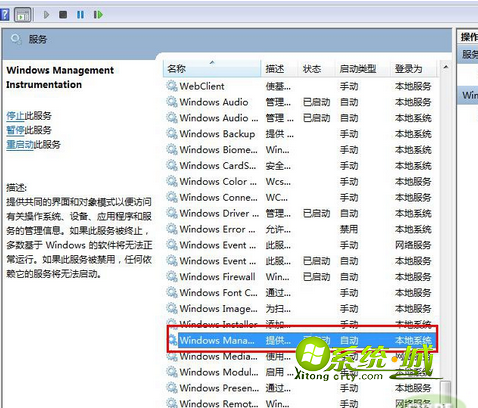Viewport: 478px width, 408px height.
Task: Sort by the 启动类型 column header
Action: [x=362, y=69]
